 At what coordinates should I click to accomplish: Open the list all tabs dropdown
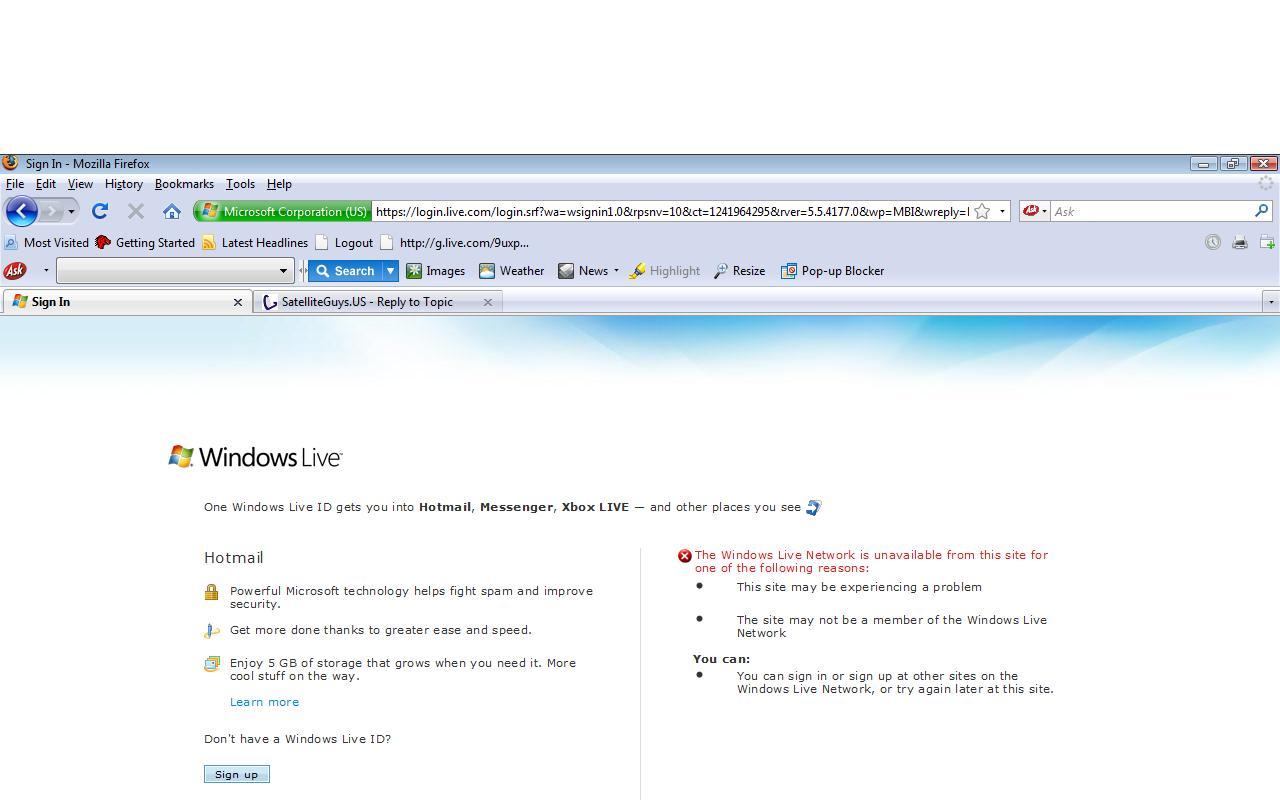pos(1271,301)
